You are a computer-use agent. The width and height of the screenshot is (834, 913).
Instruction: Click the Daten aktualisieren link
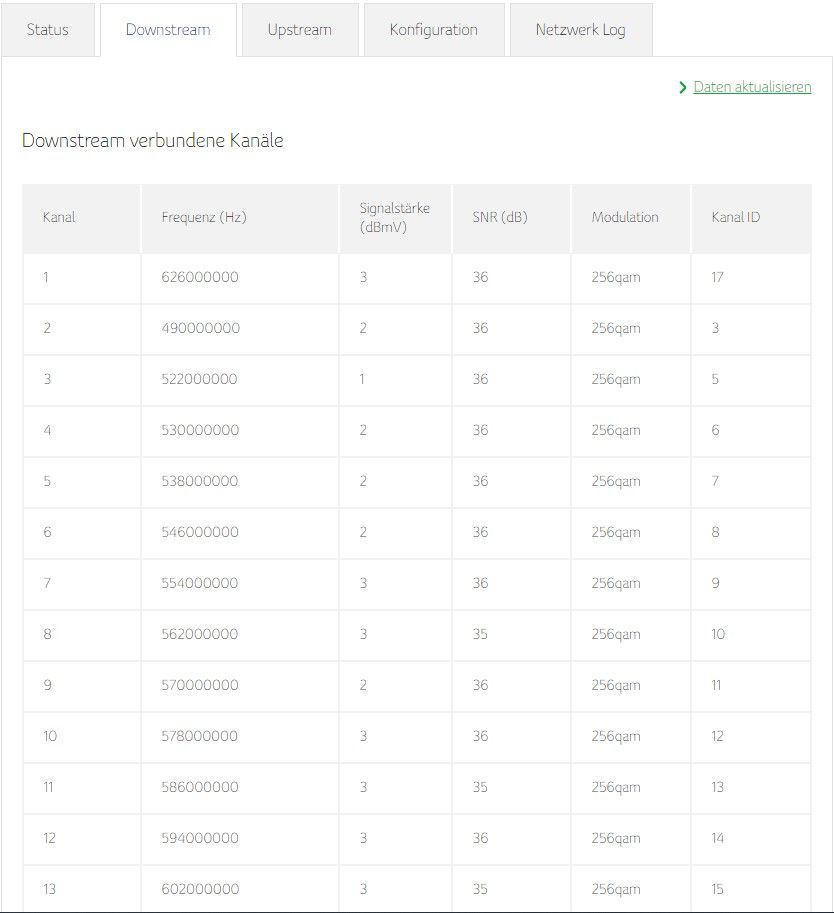(x=752, y=88)
